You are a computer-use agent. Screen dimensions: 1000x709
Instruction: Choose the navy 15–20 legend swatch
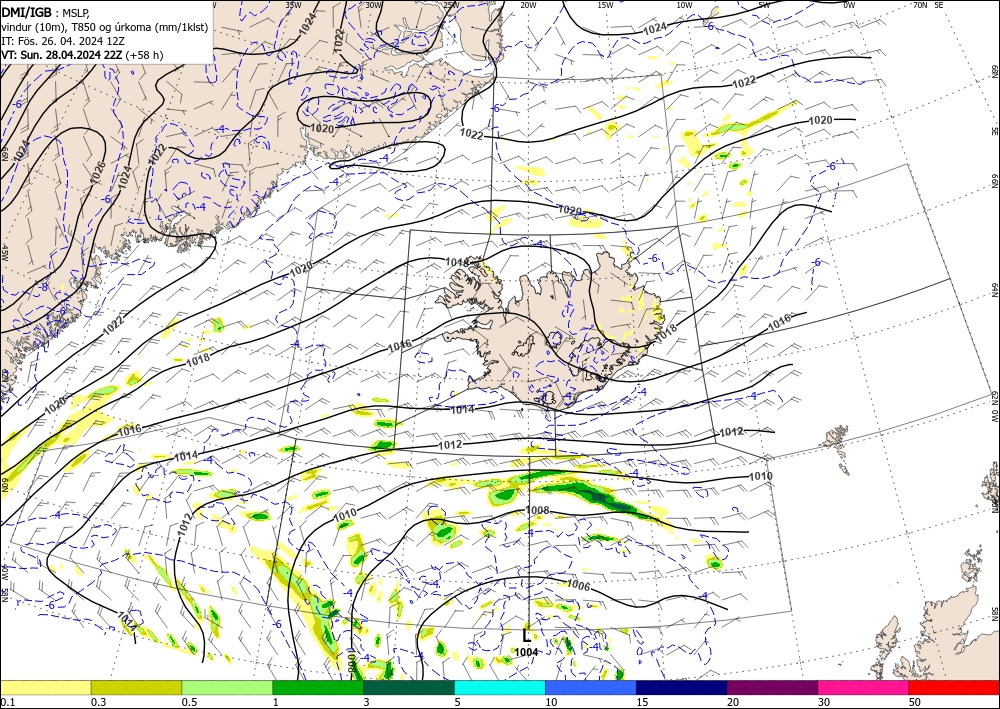pos(682,687)
